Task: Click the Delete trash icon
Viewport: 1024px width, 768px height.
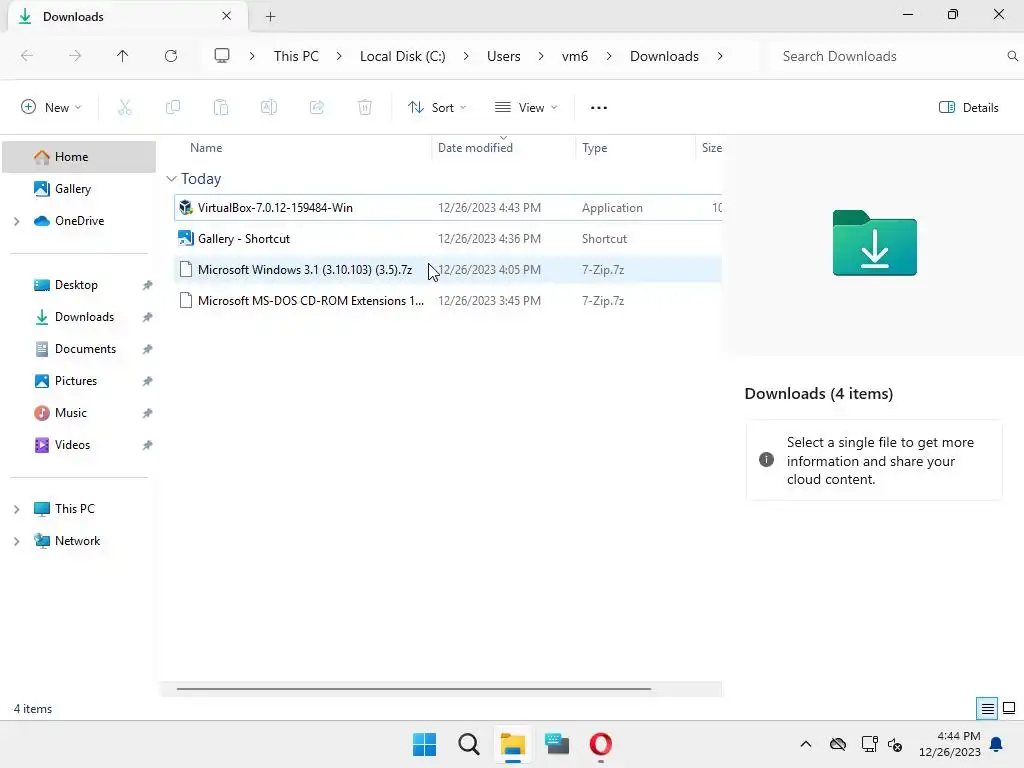Action: pos(365,107)
